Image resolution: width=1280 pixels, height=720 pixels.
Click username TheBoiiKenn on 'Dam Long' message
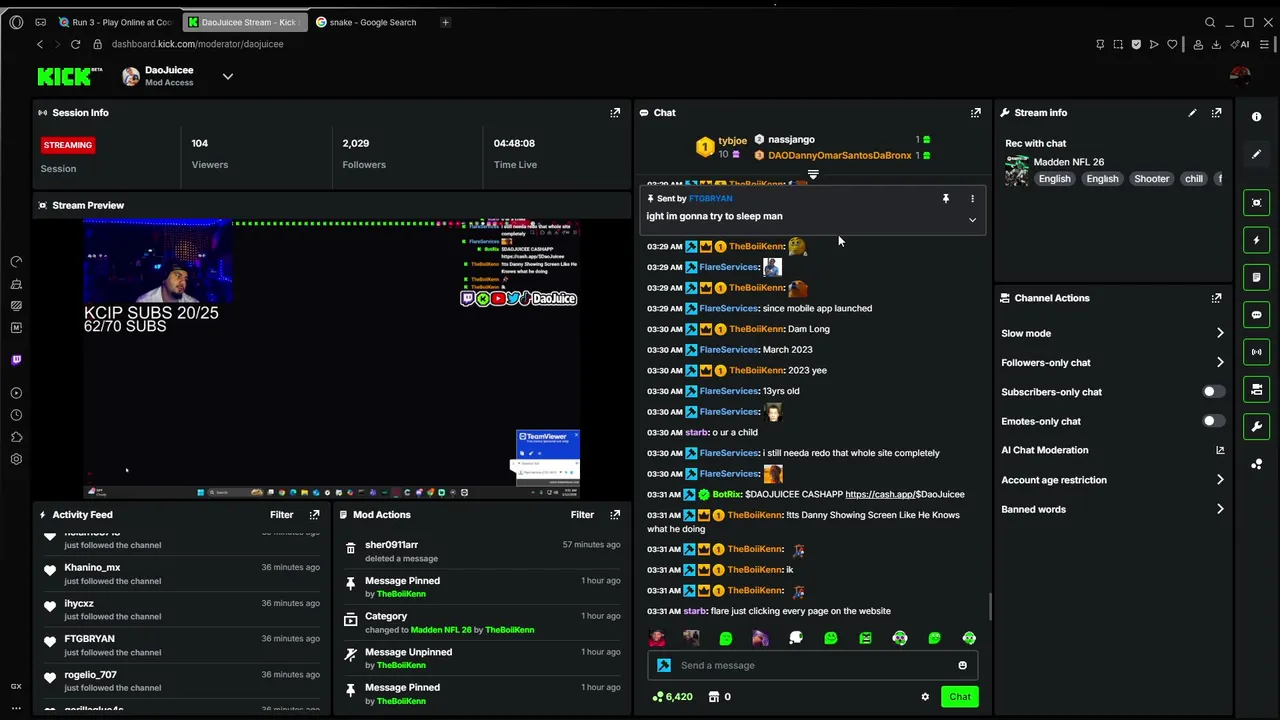[x=755, y=329]
